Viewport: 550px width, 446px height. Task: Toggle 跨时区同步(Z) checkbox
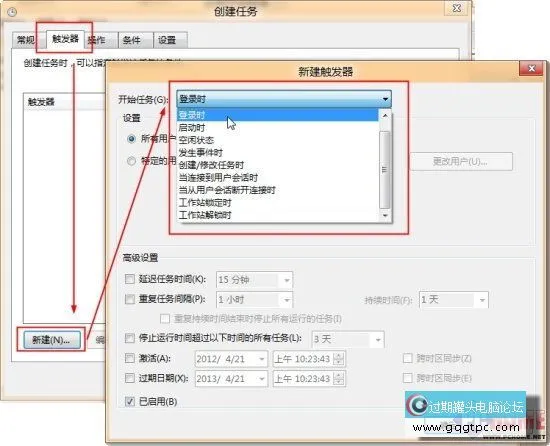point(408,358)
